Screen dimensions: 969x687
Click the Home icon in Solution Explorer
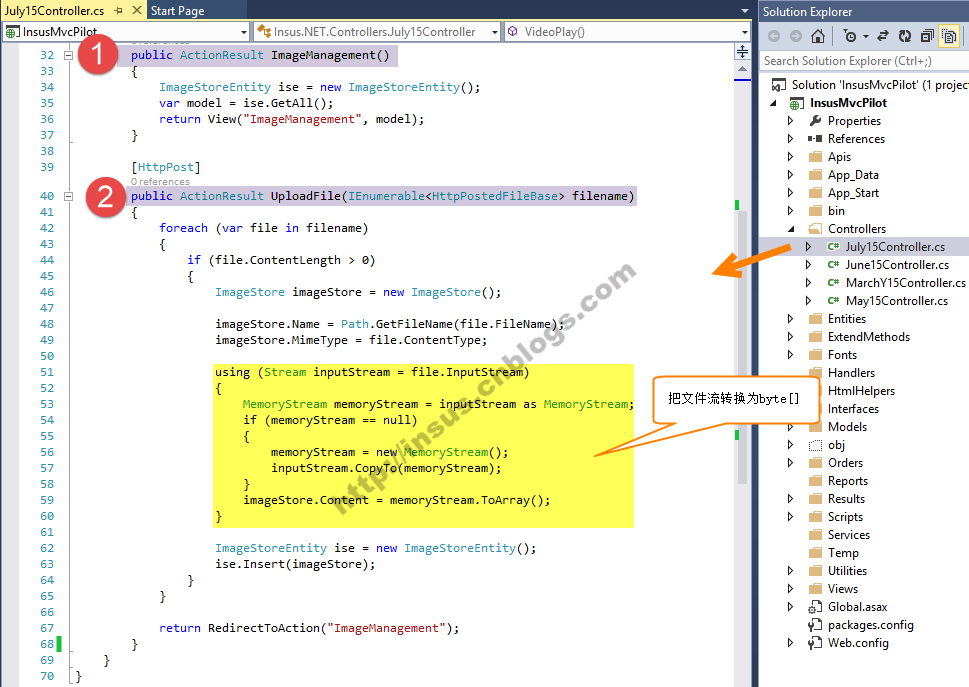(x=818, y=36)
